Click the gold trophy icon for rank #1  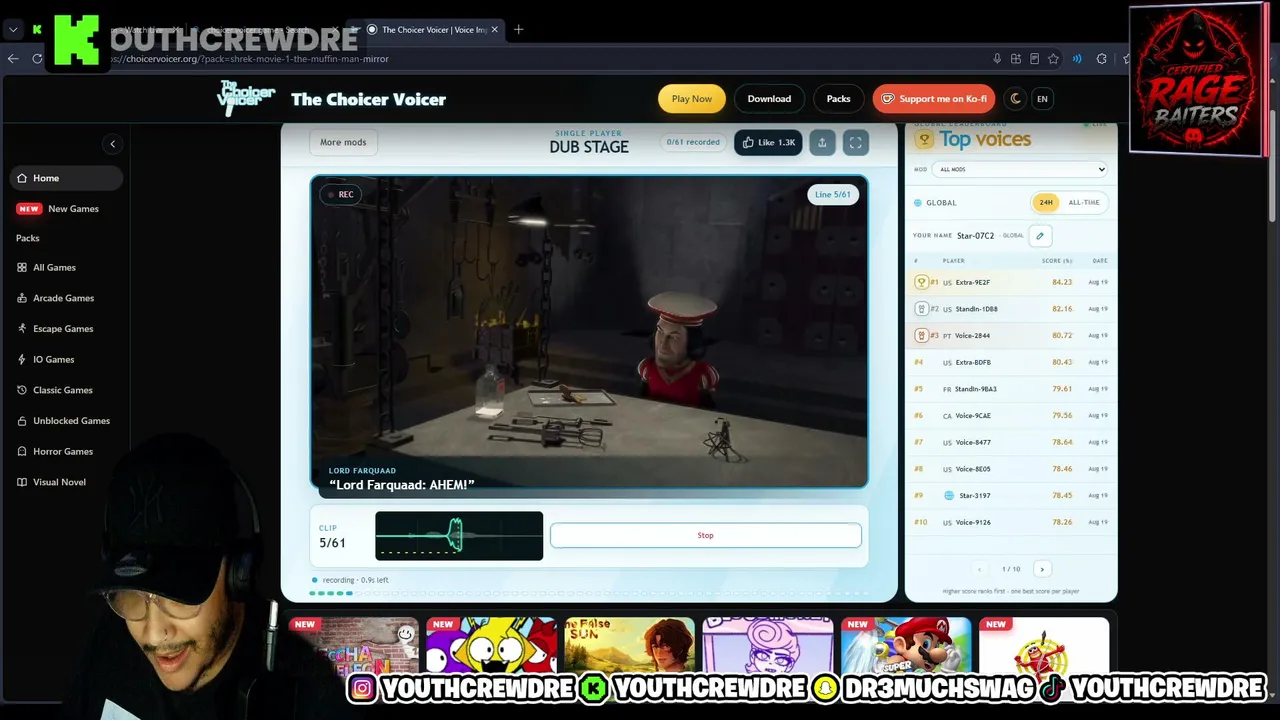tap(922, 282)
